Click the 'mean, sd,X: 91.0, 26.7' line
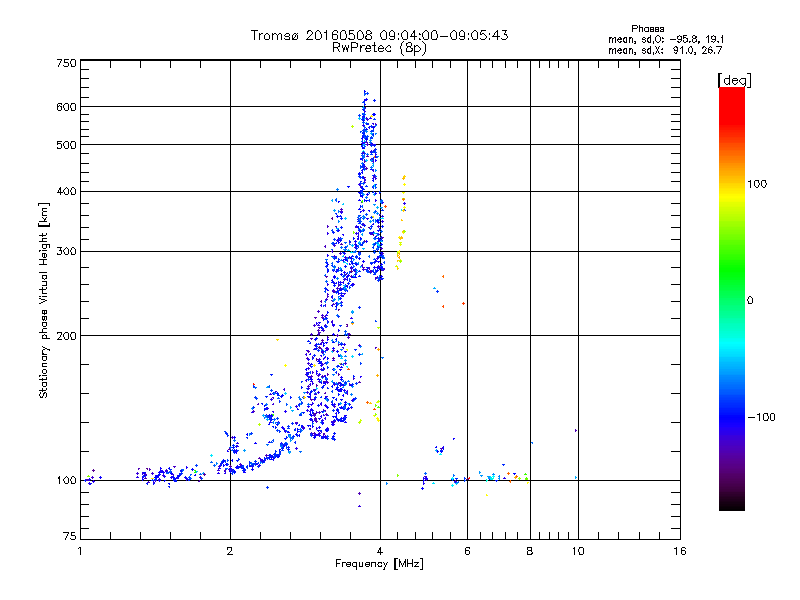This screenshot has width=800, height=600. point(665,50)
